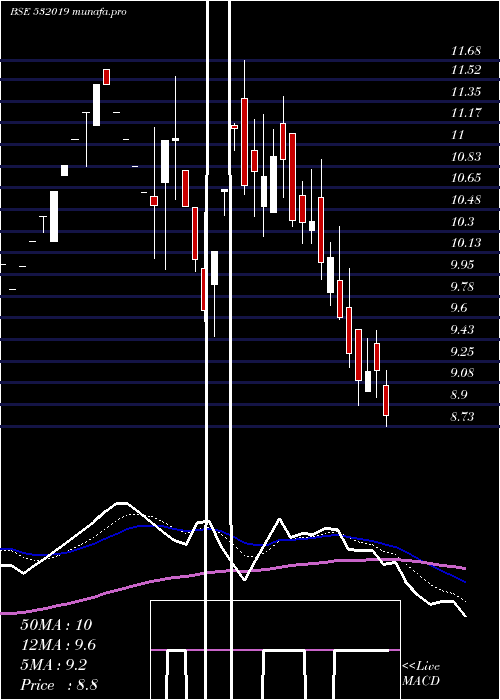Click the 8.73 price label
Screen dimensions: 500x700
tap(462, 417)
